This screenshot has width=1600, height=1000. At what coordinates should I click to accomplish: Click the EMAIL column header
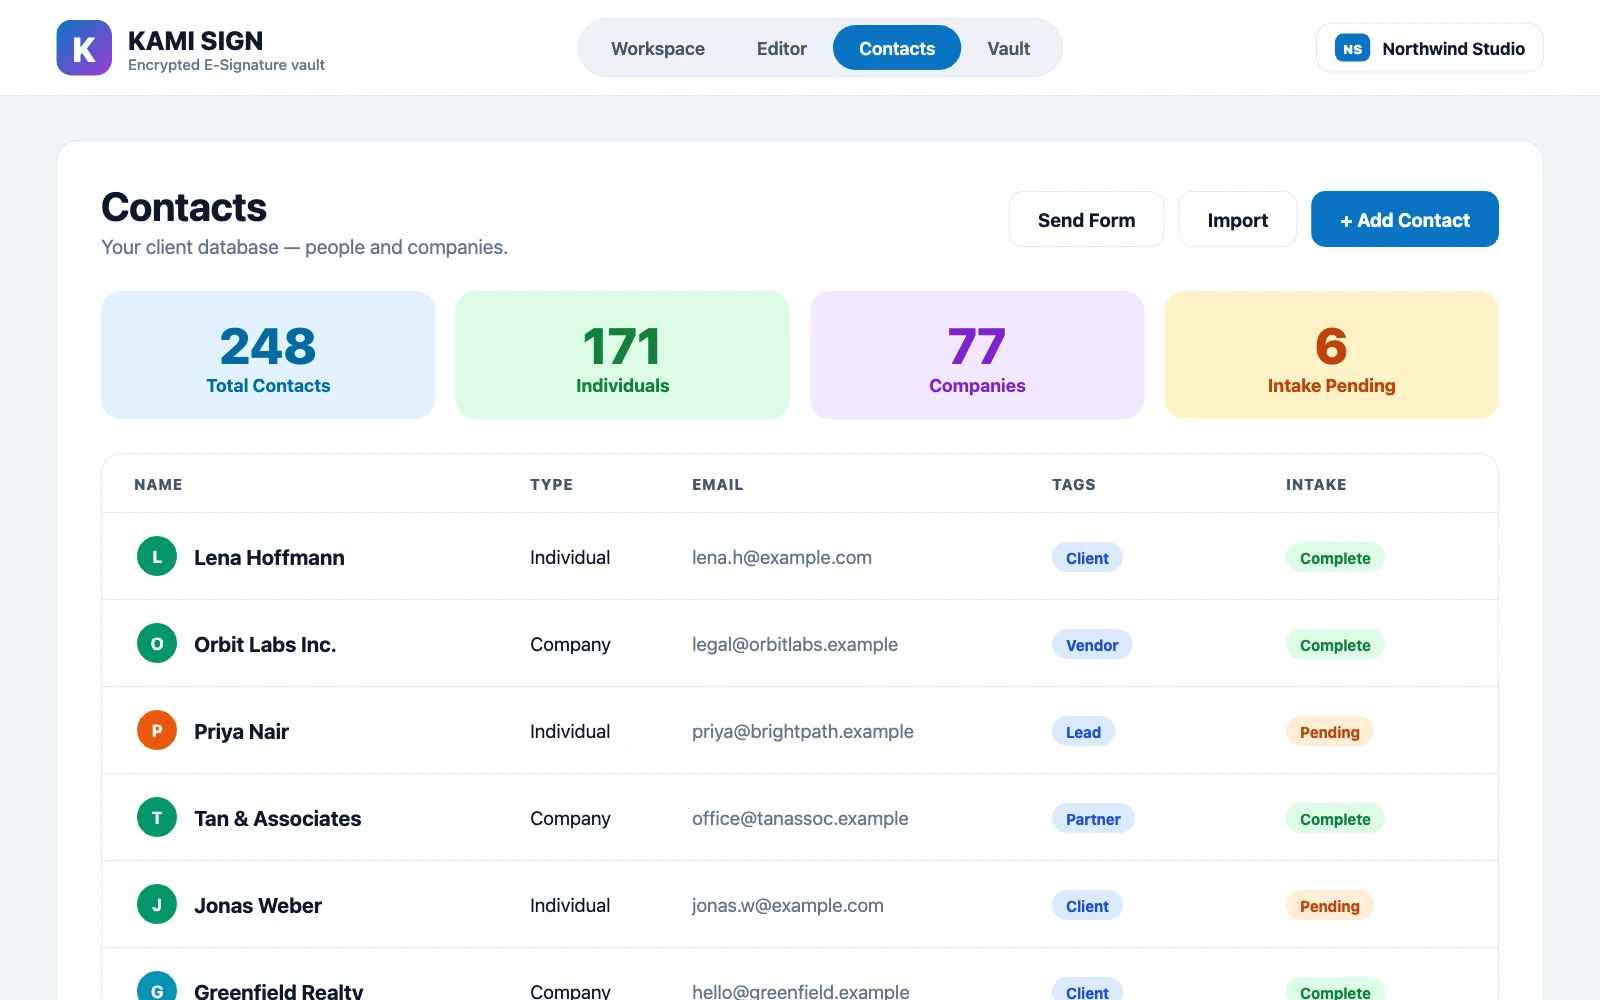pyautogui.click(x=718, y=484)
